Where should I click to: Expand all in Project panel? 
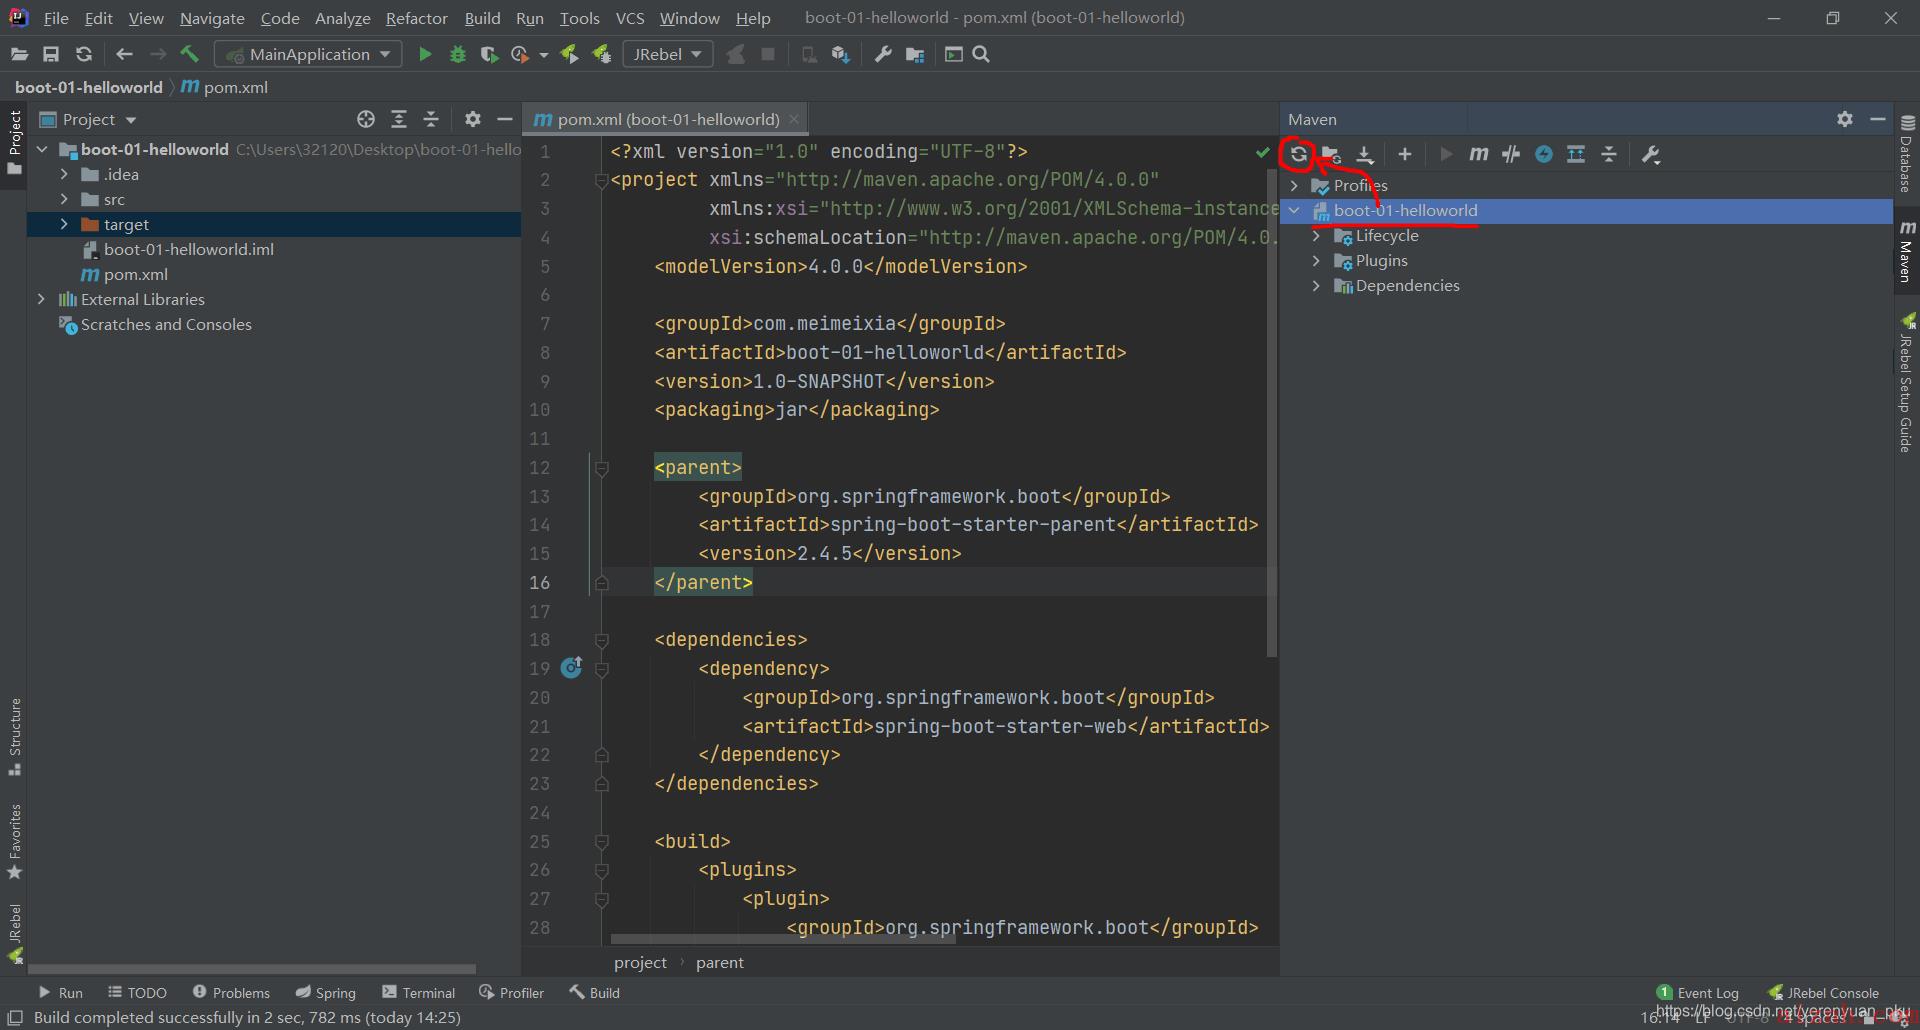pos(399,119)
